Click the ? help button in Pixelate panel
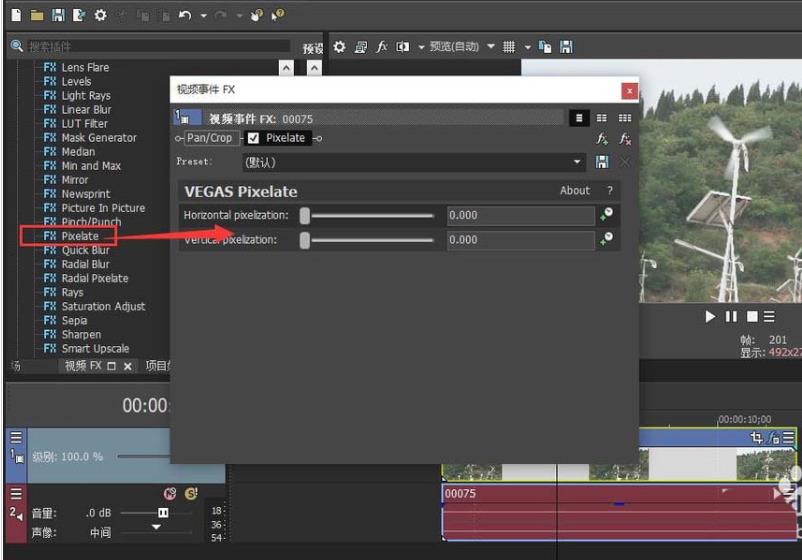Screen dimensions: 802x560 click(x=610, y=191)
